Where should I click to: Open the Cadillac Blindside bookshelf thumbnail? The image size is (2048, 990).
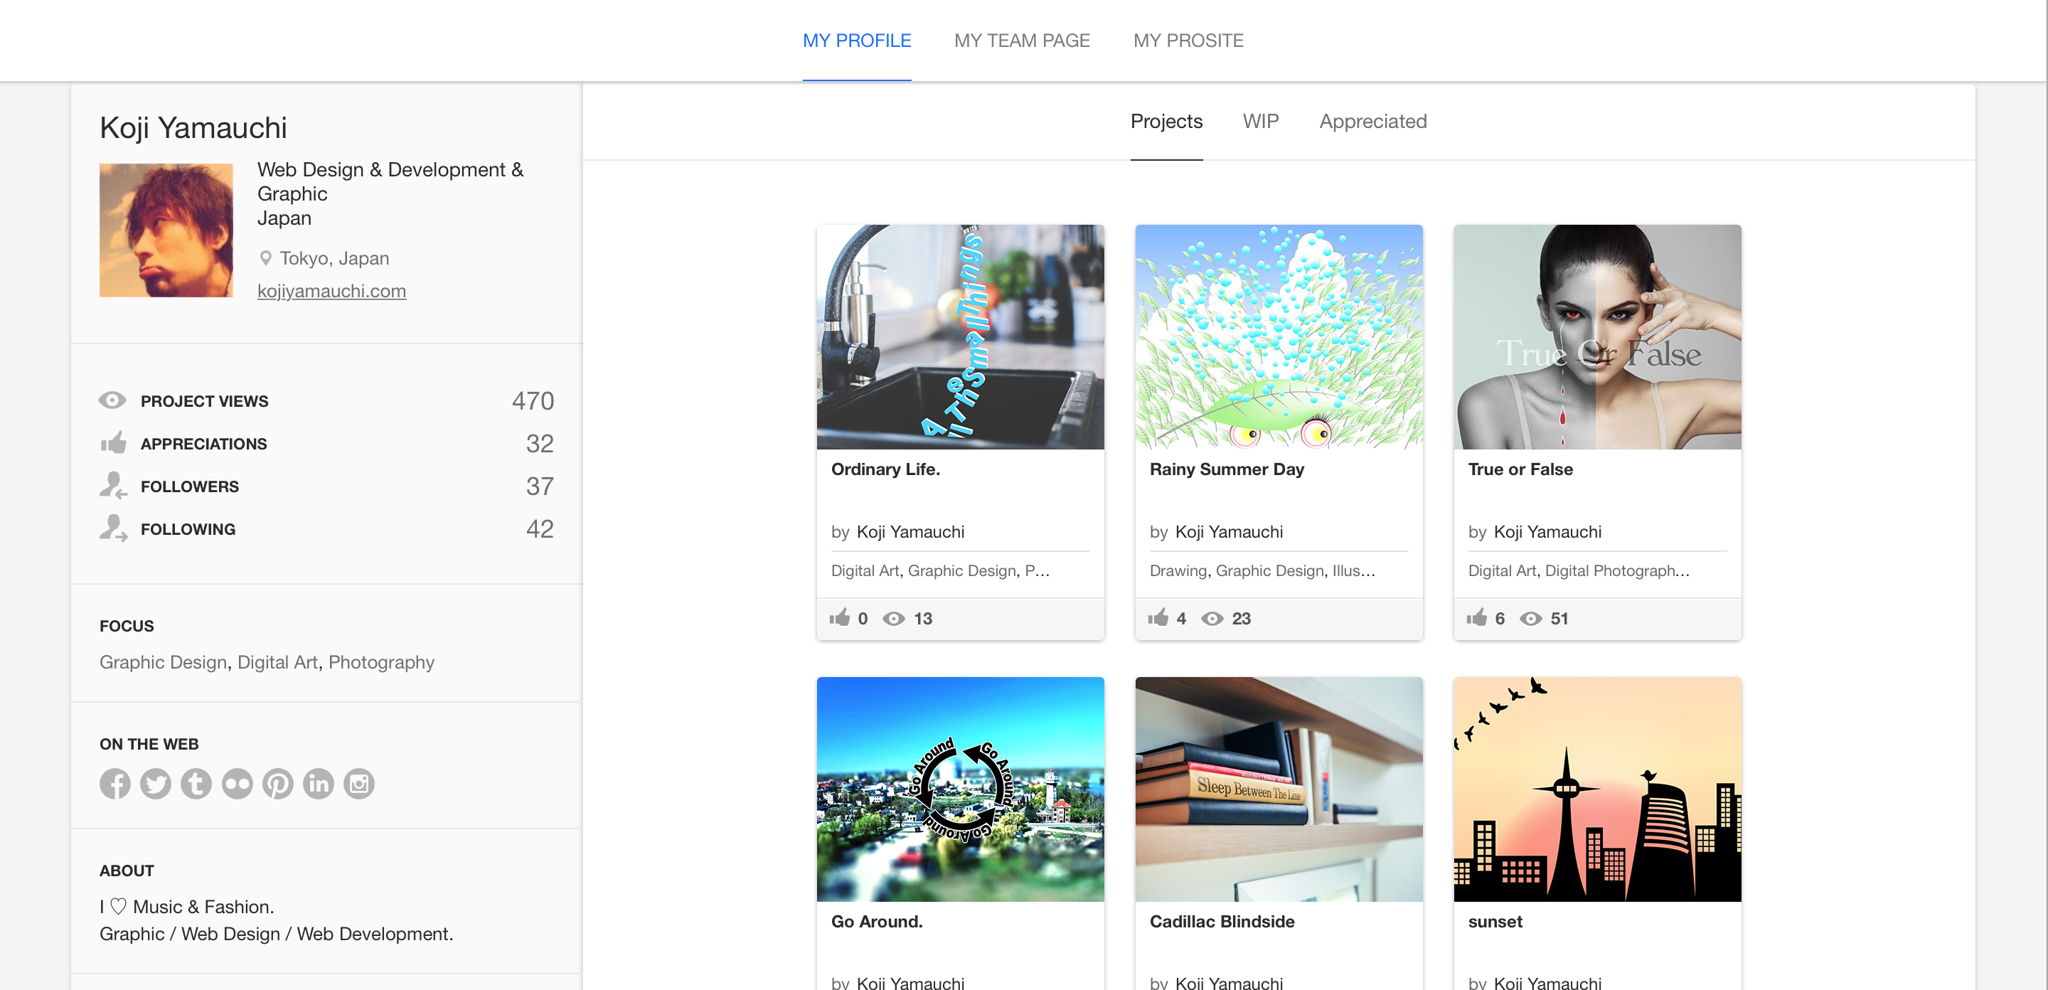point(1279,789)
